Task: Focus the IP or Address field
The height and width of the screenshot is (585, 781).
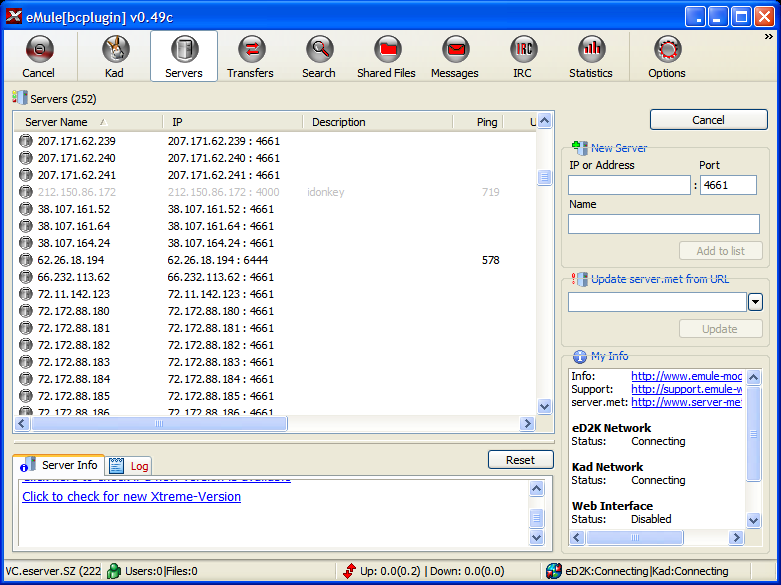Action: [630, 185]
